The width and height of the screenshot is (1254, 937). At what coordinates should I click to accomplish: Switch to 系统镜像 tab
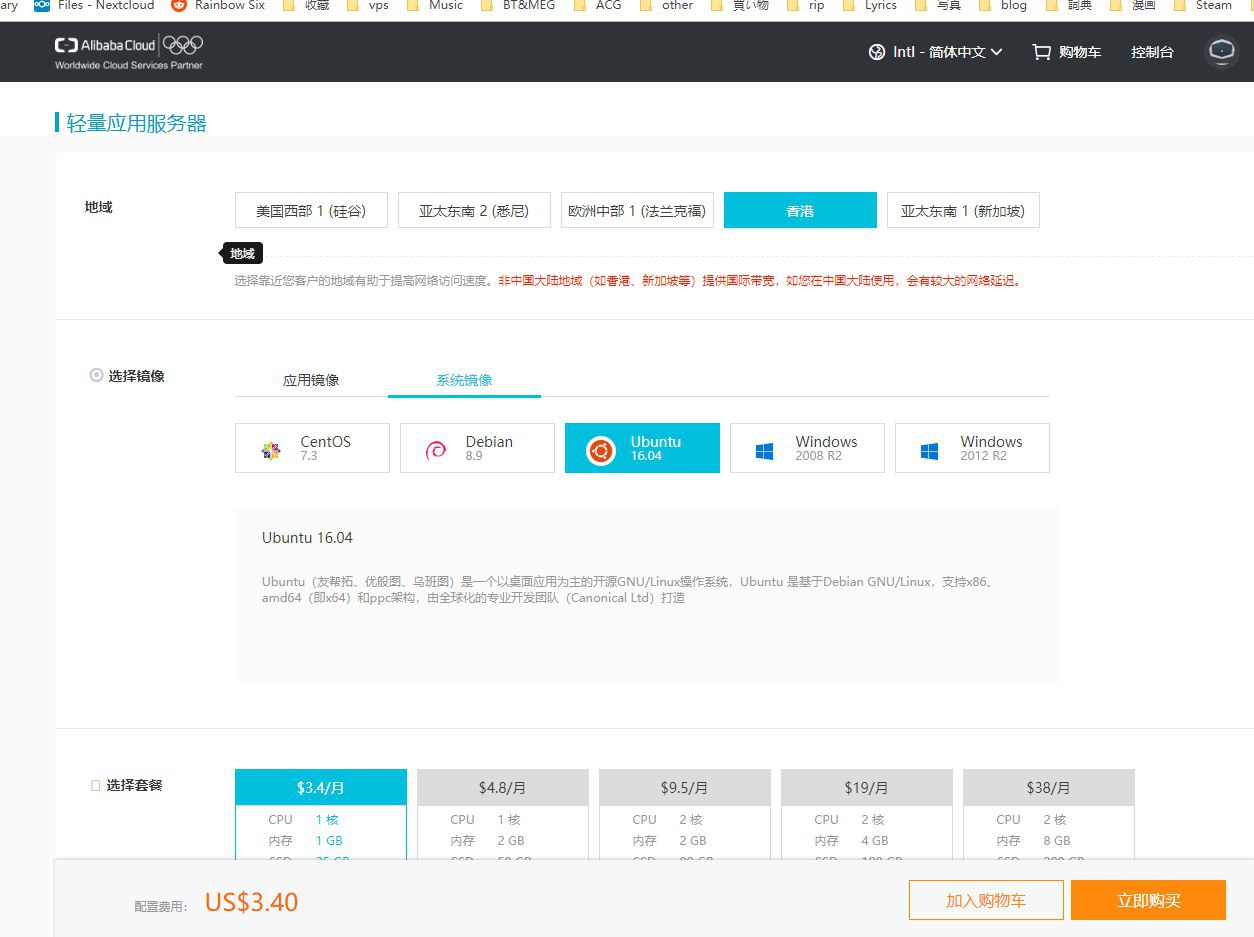click(x=464, y=380)
